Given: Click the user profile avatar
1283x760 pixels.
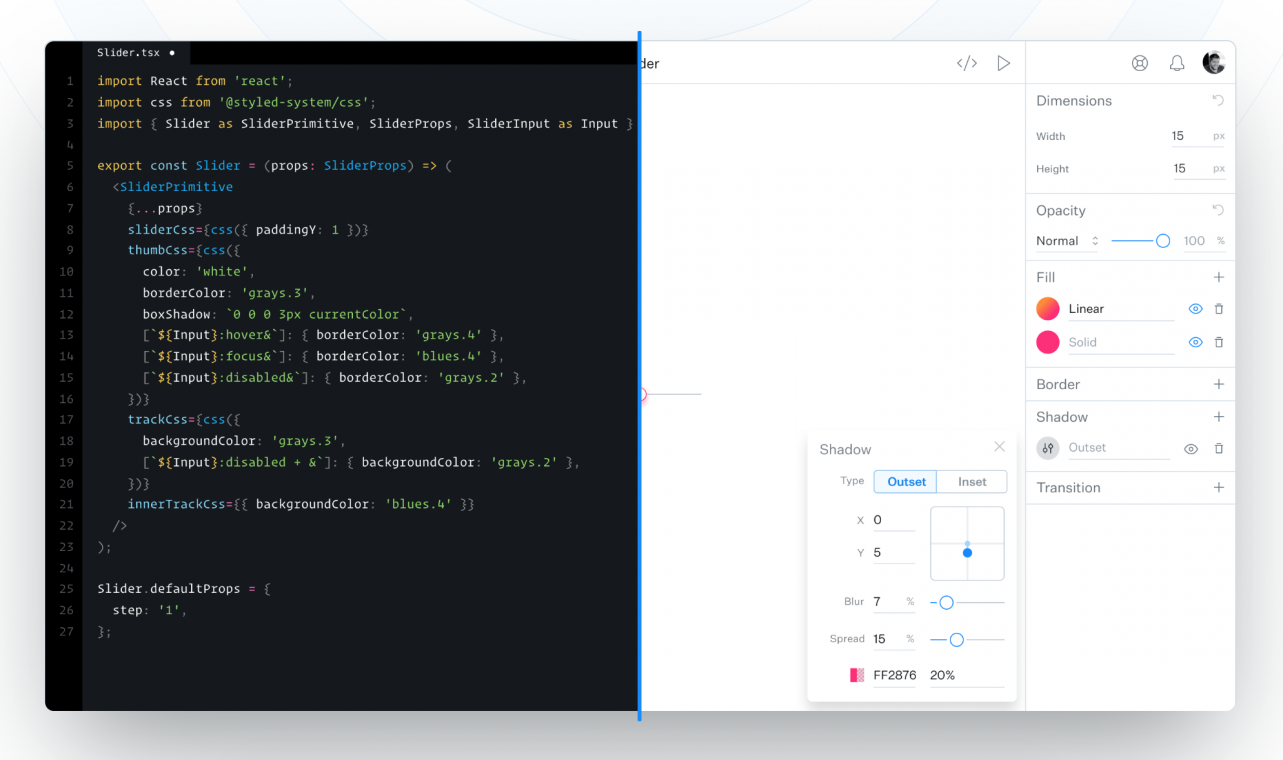Looking at the screenshot, I should (1213, 63).
